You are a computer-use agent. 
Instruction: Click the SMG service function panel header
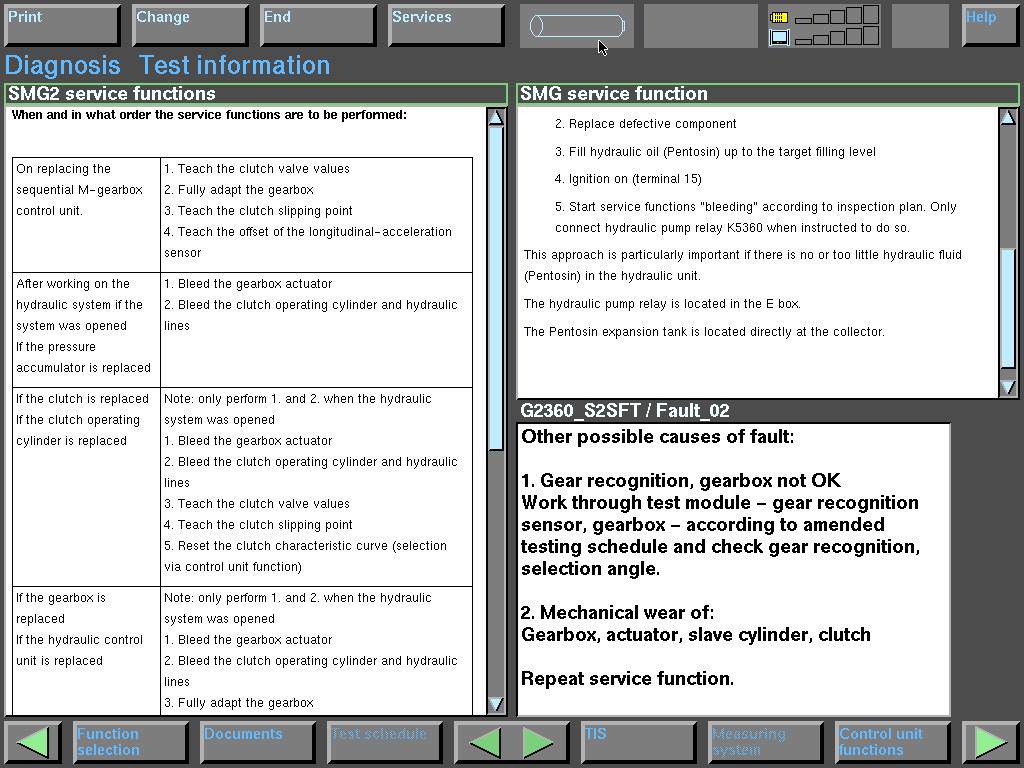(x=767, y=94)
